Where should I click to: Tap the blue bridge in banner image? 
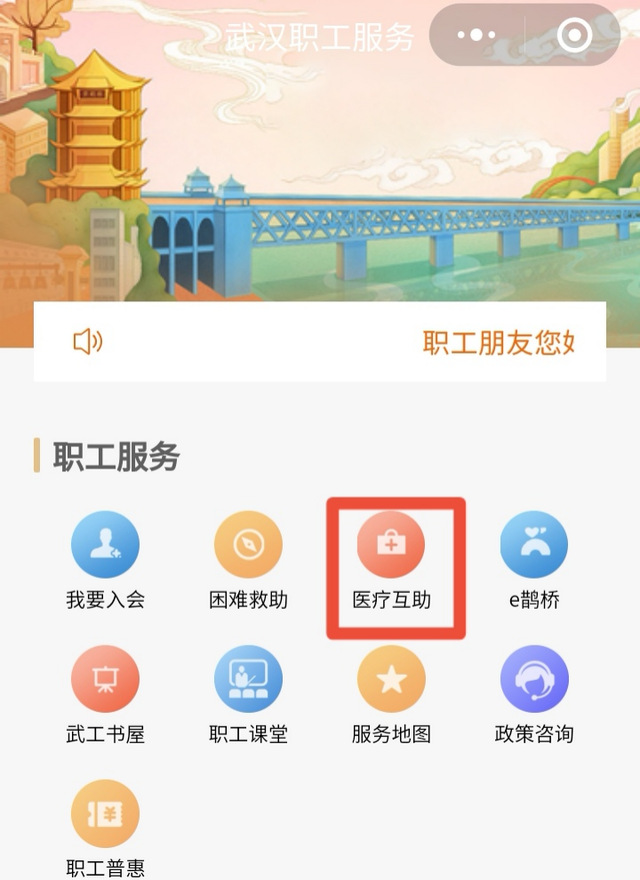(x=393, y=230)
